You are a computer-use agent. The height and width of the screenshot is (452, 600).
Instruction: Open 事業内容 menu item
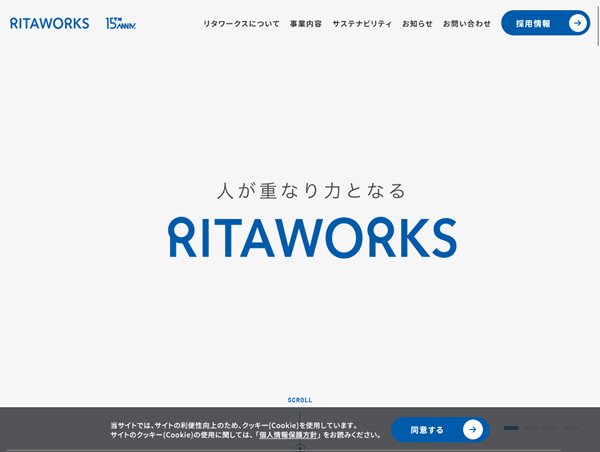pyautogui.click(x=306, y=24)
